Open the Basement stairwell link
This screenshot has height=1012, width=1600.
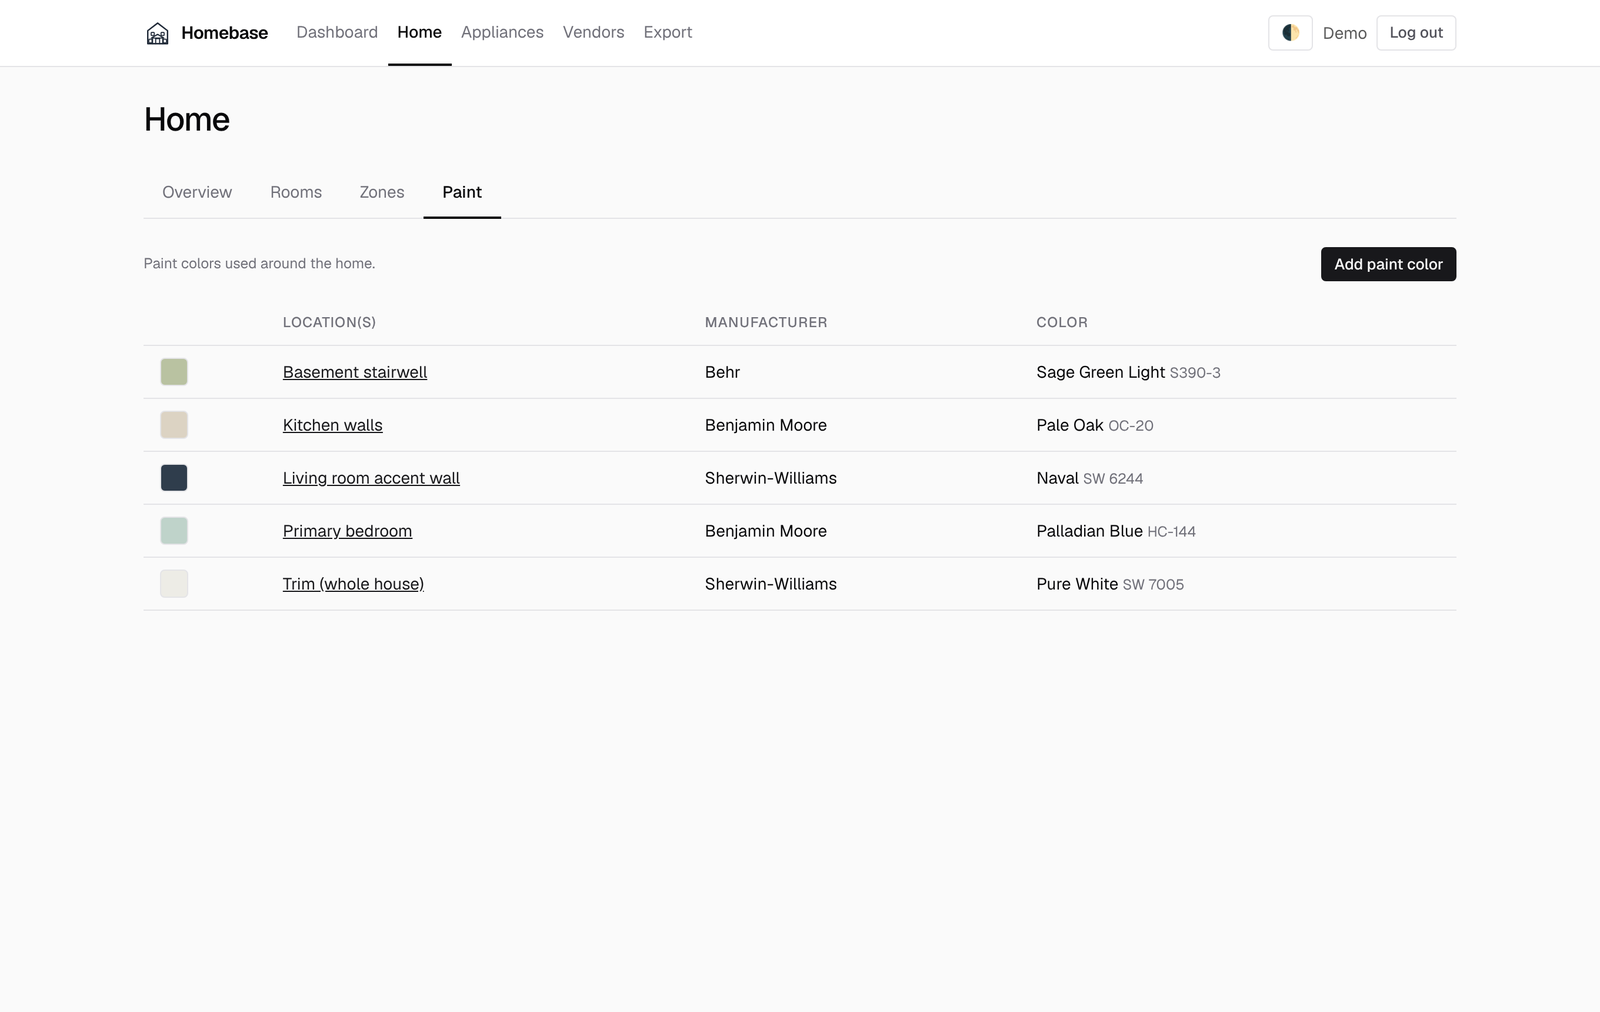coord(355,372)
